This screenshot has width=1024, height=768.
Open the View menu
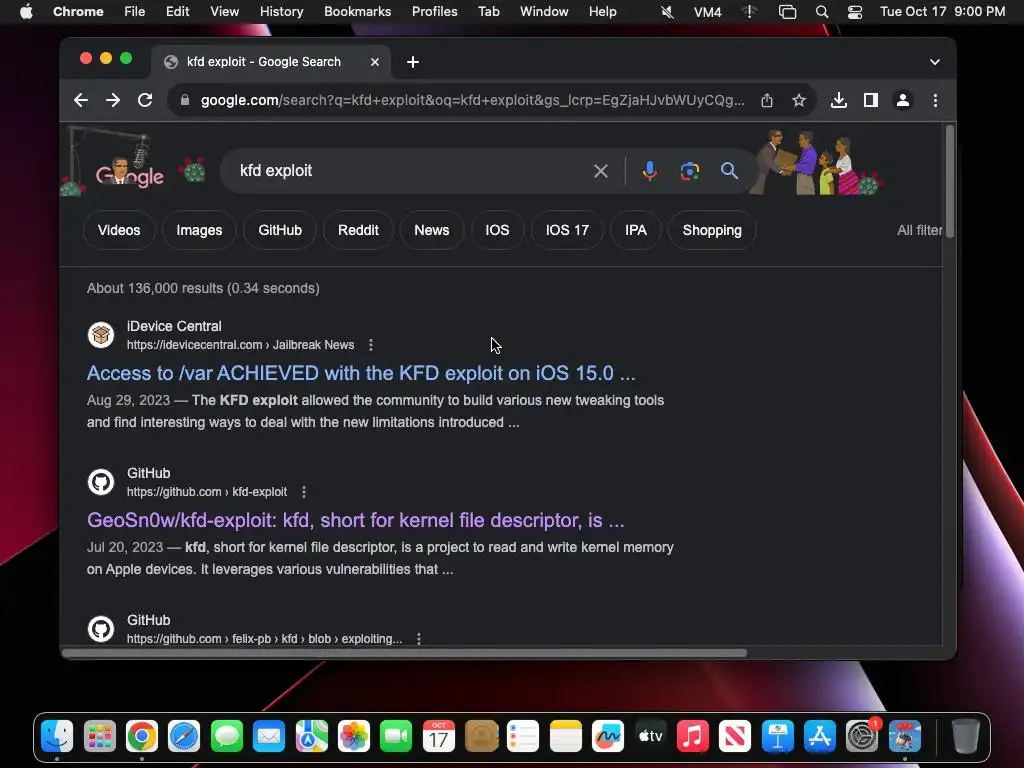pos(224,11)
